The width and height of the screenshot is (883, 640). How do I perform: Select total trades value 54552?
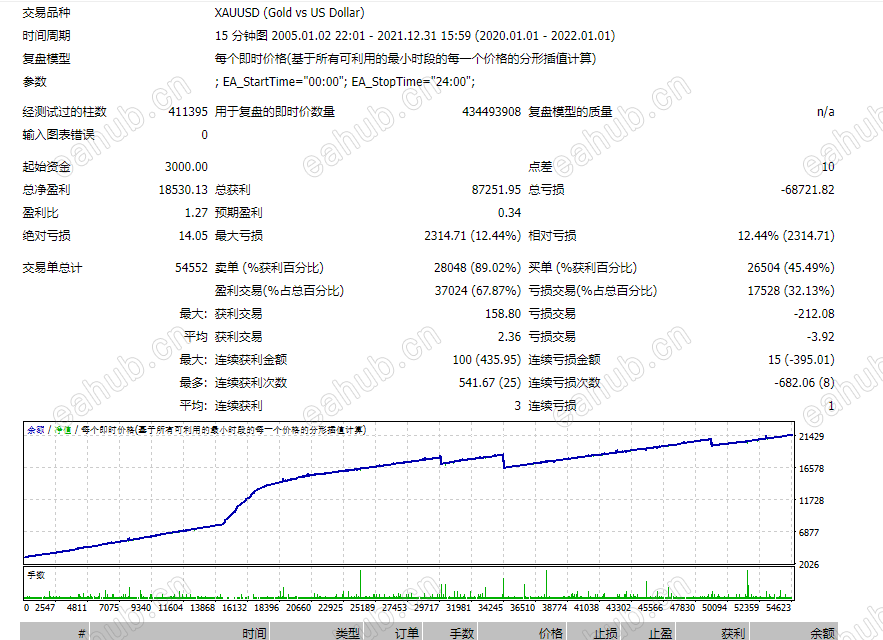tap(191, 268)
